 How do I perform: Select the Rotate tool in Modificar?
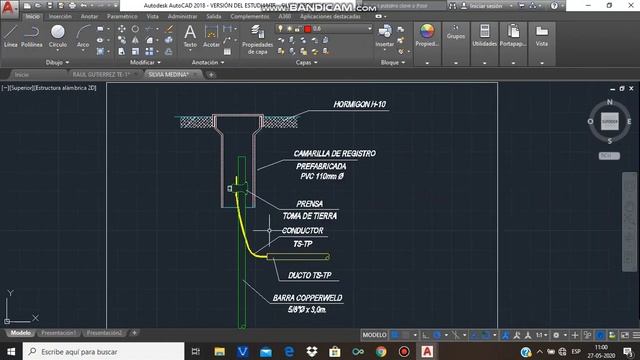click(135, 29)
